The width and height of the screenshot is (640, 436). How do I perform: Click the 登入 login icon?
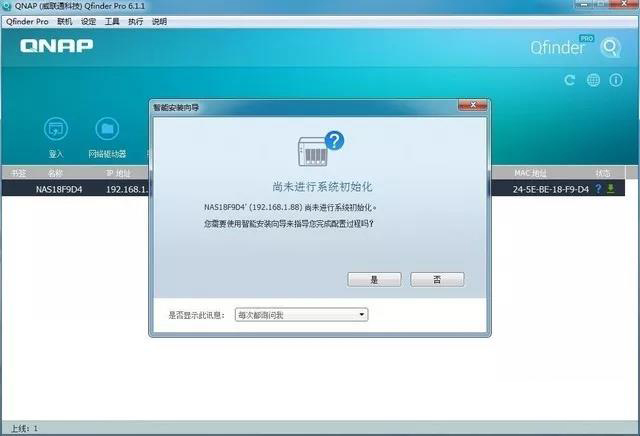tap(56, 129)
